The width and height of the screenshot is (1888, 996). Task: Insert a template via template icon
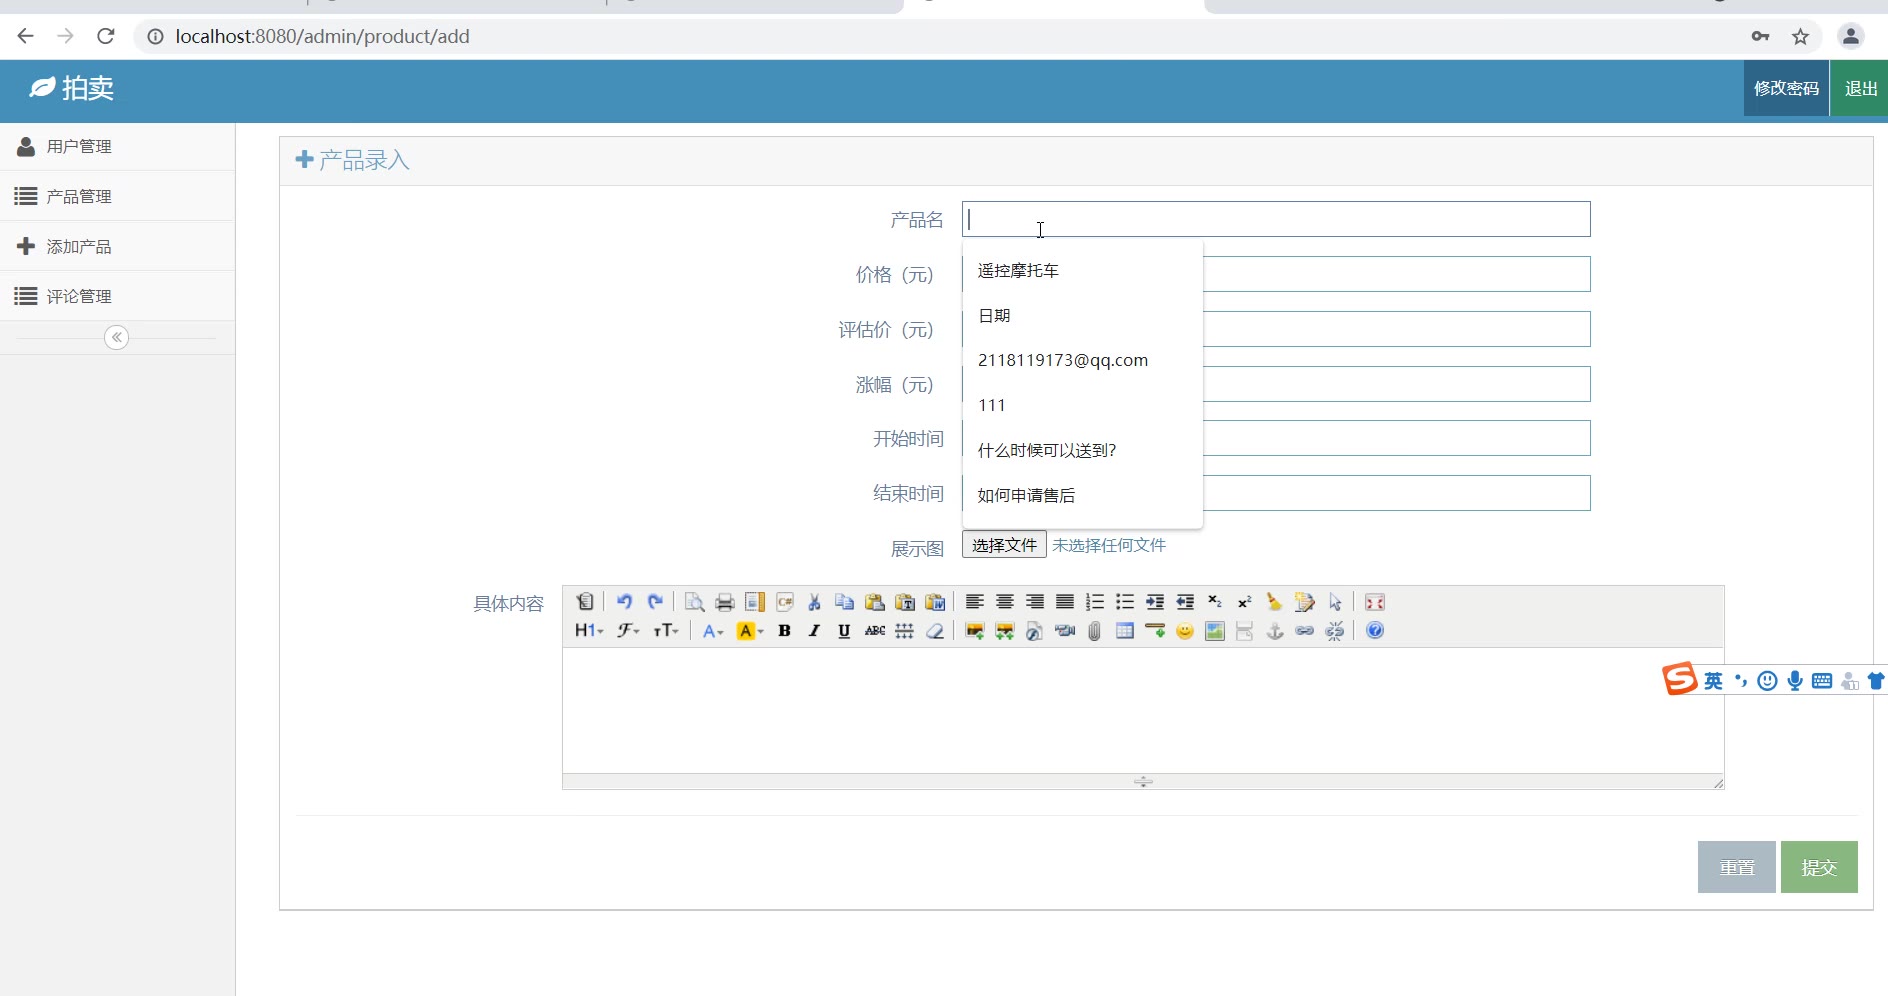coord(755,602)
